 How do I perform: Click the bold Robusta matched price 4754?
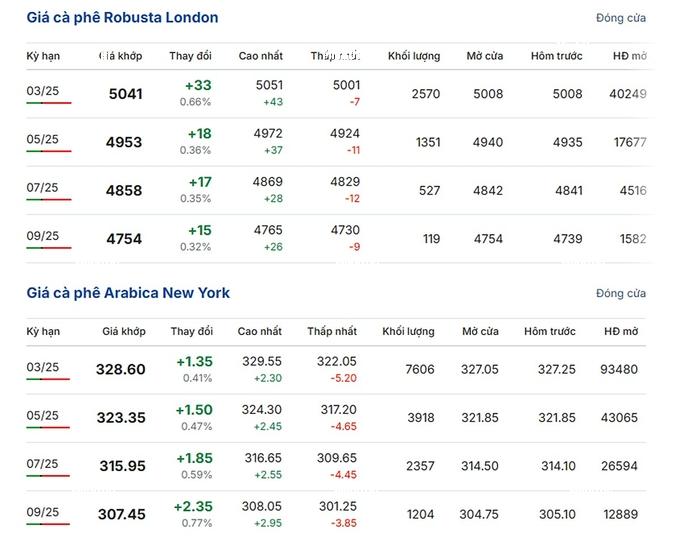[124, 239]
